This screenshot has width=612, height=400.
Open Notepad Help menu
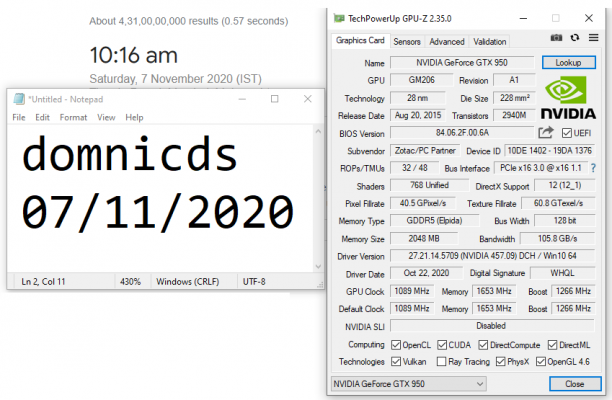coord(134,117)
